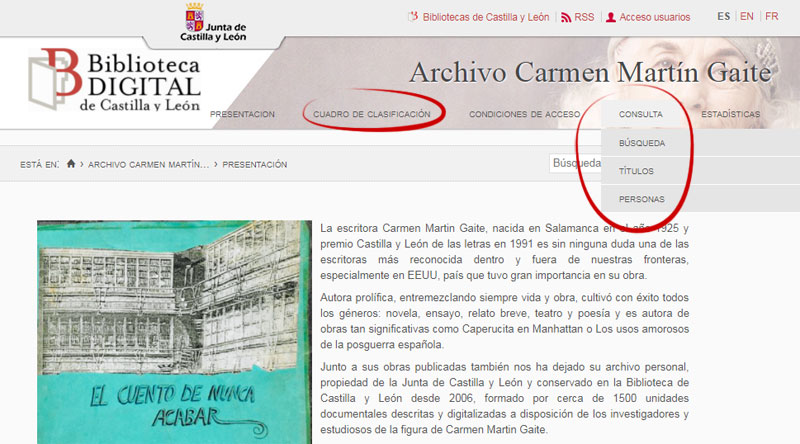Open the Acceso usuarios link
Screen dimensions: 800x444
coord(655,17)
